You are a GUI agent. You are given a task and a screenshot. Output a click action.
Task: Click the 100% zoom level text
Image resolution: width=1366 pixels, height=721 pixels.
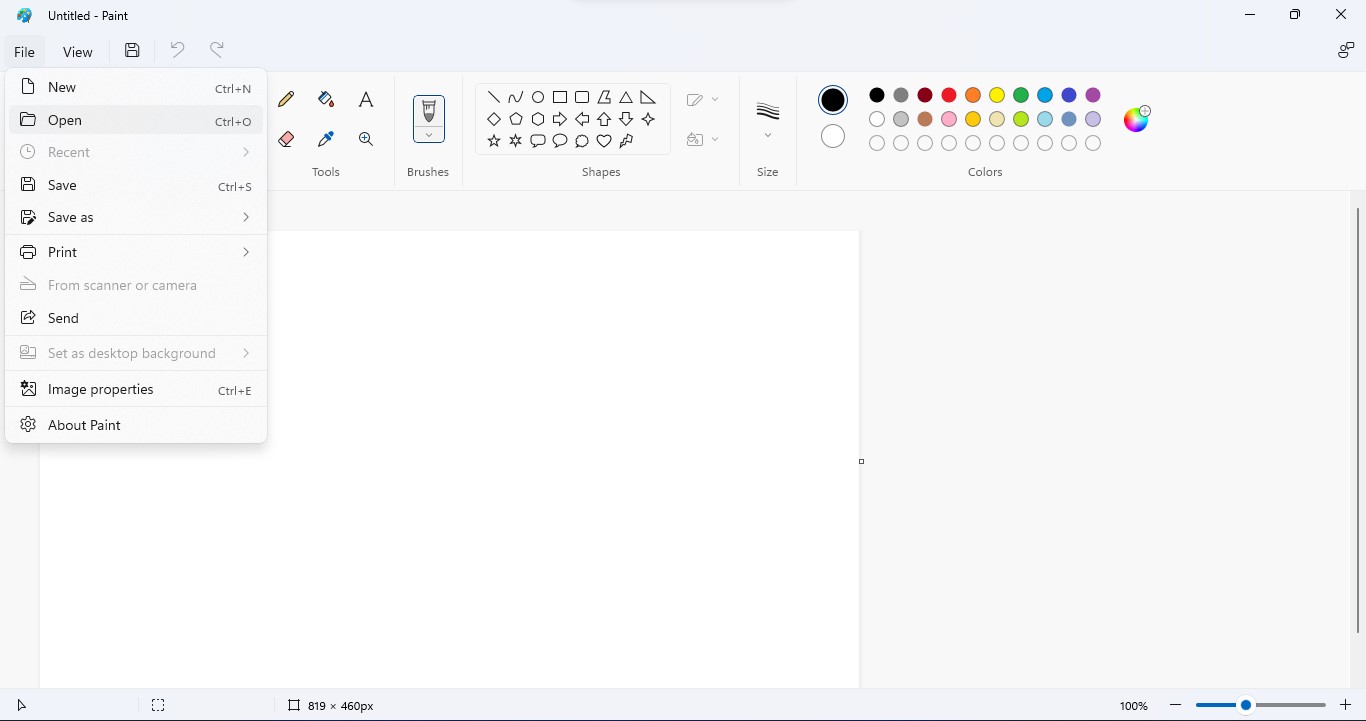tap(1133, 706)
